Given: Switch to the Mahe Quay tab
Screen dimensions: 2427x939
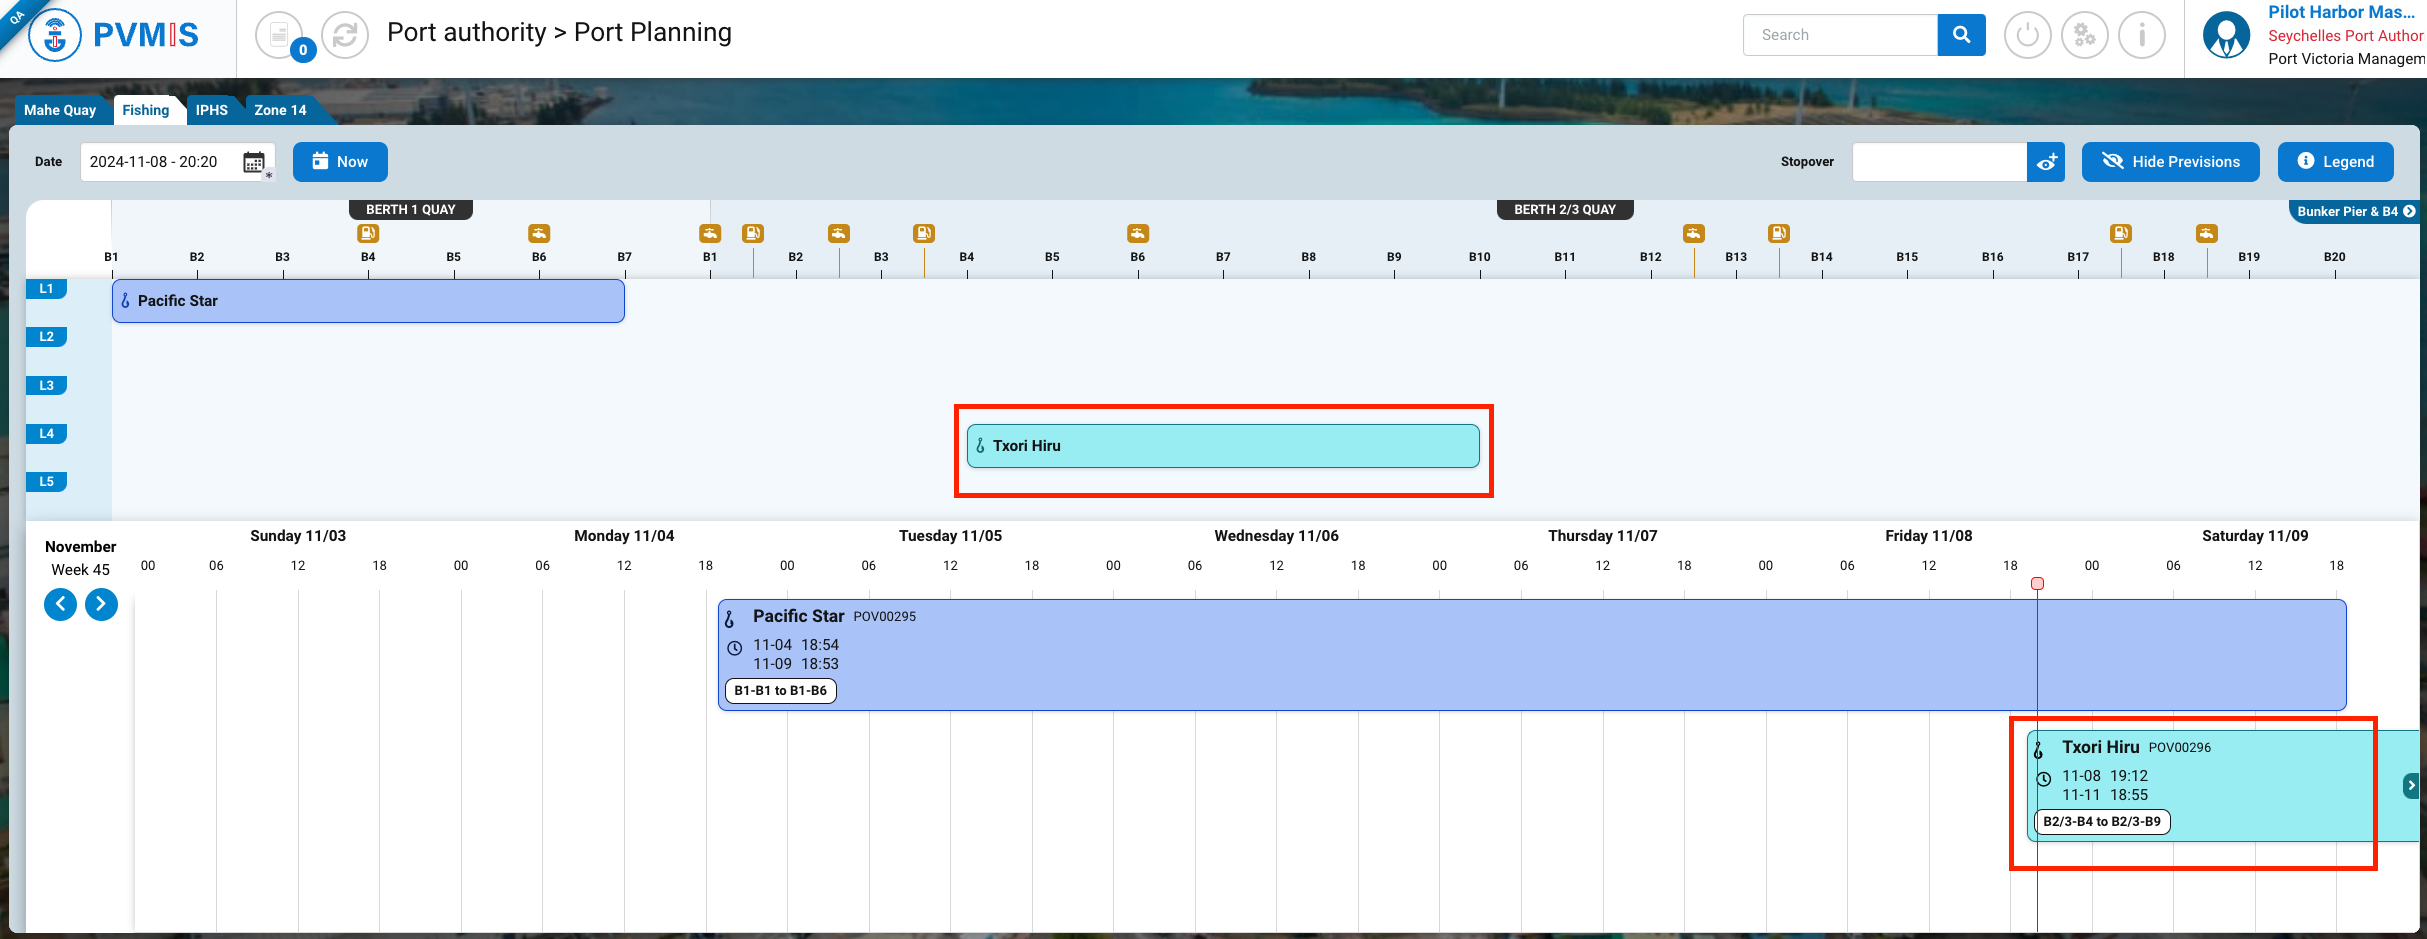Looking at the screenshot, I should (x=60, y=110).
